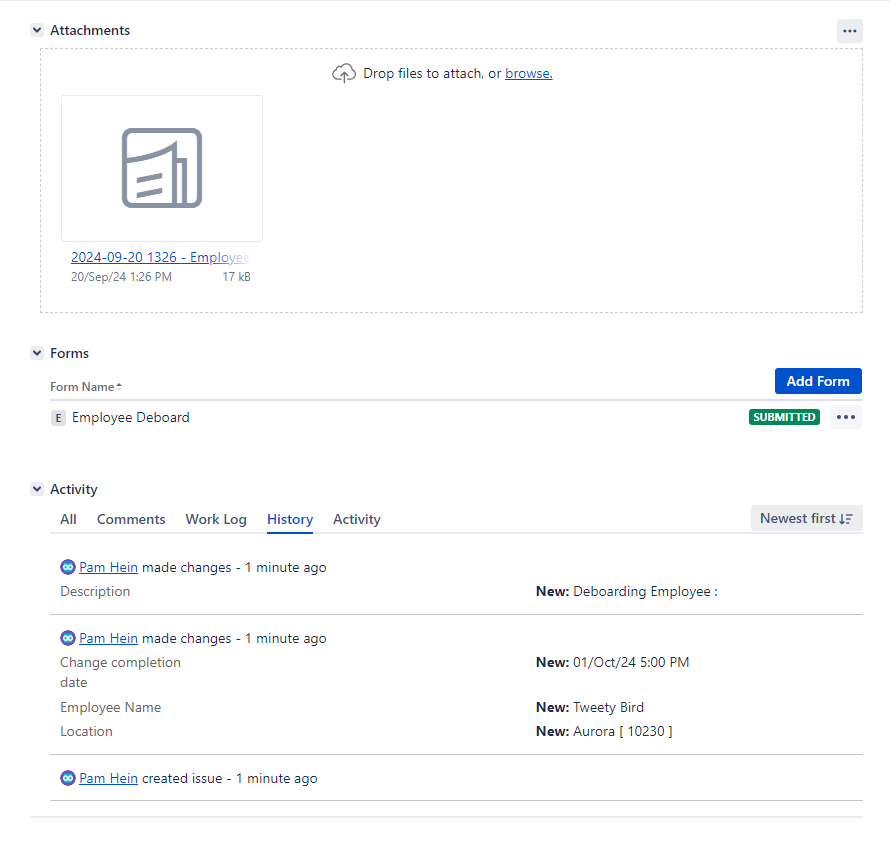Toggle the Form Name sort order
890x845 pixels.
tap(84, 386)
